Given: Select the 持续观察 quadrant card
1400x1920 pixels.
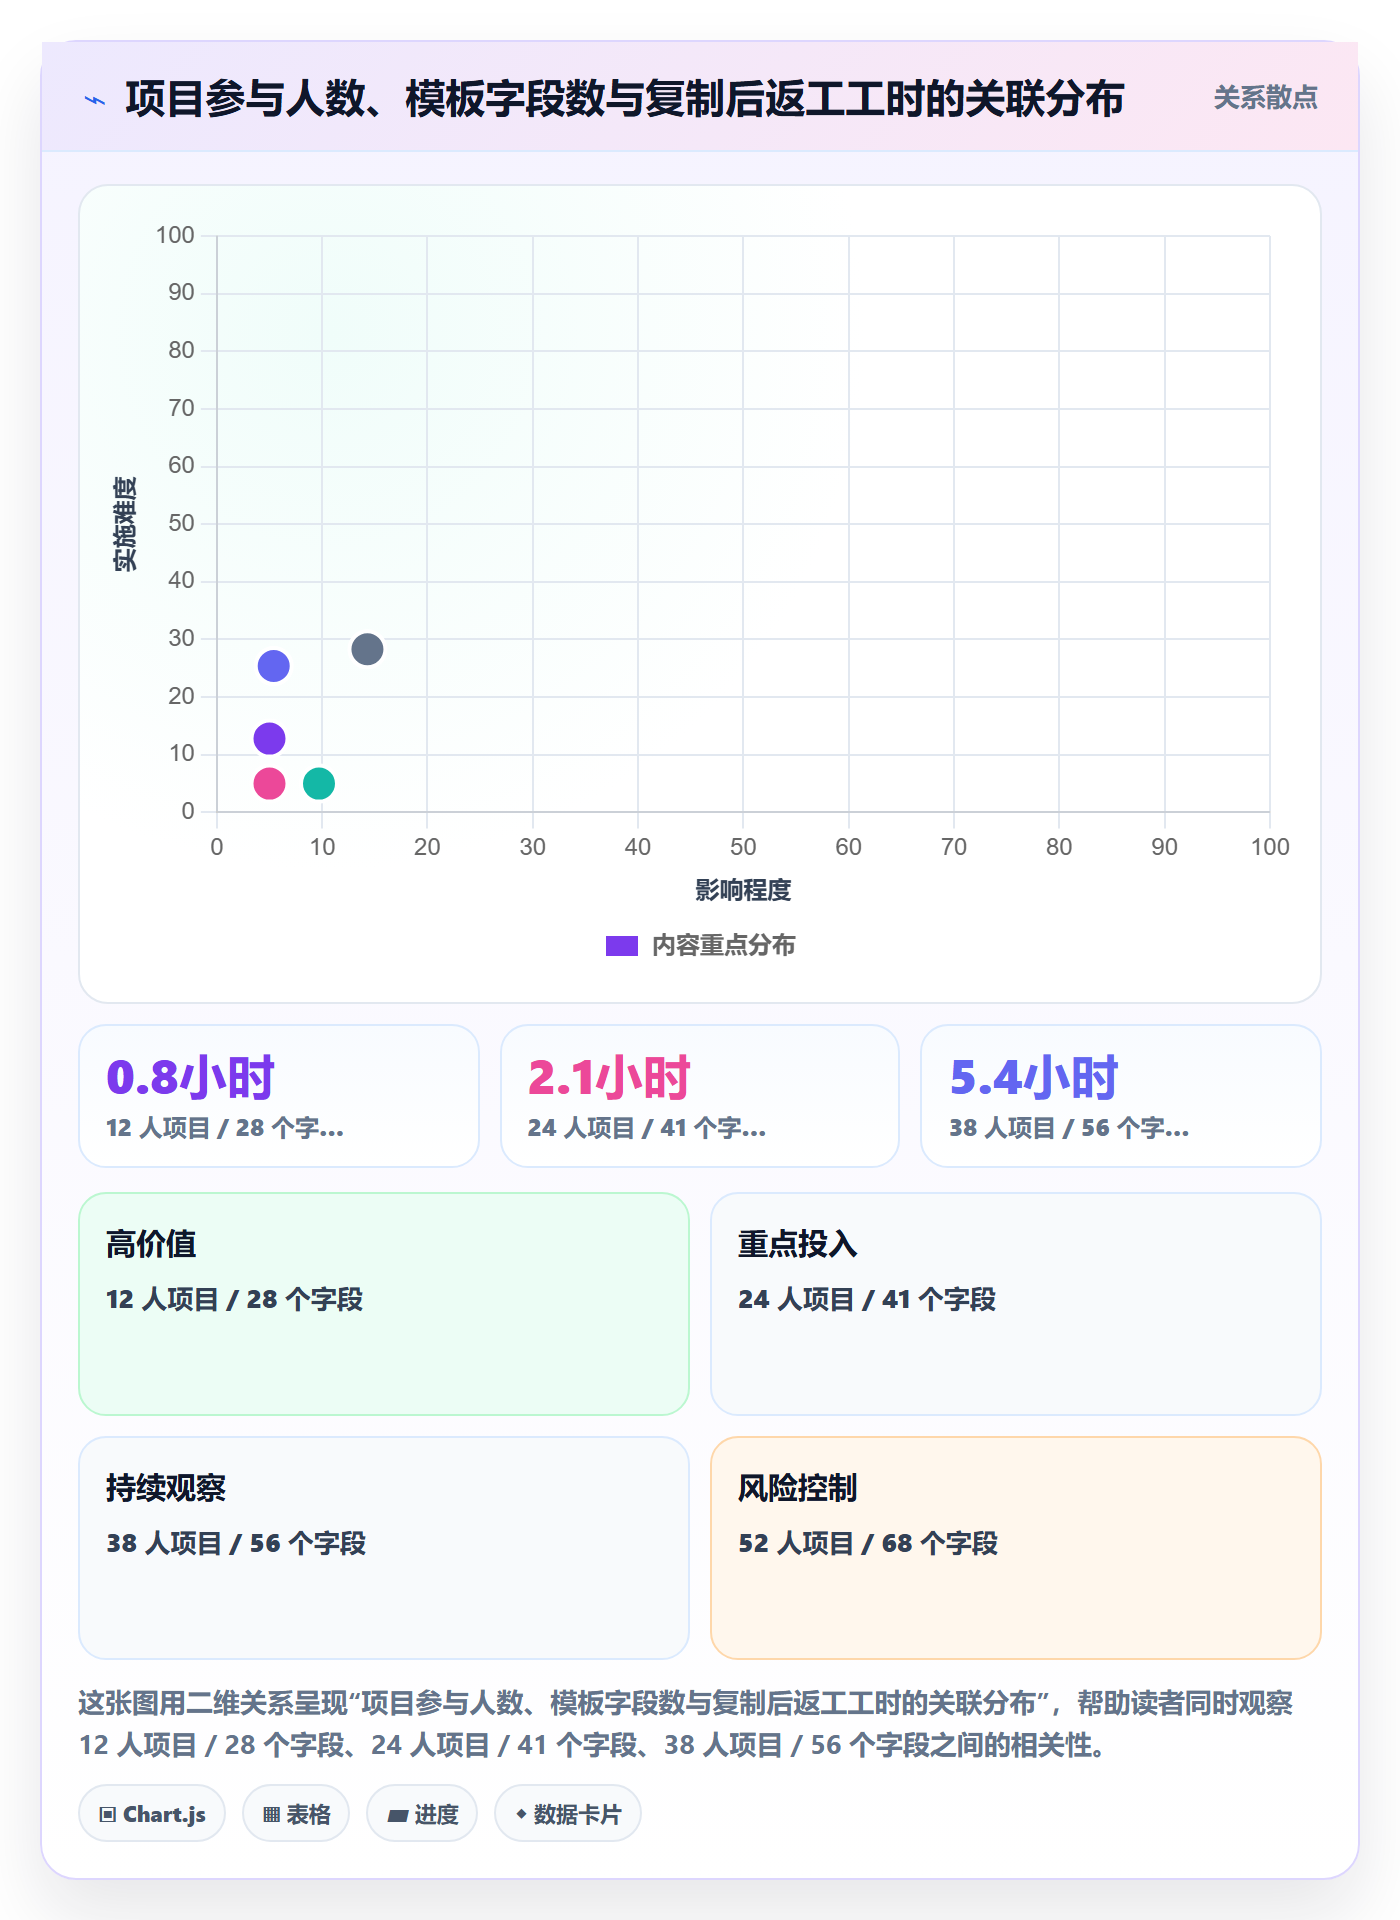Looking at the screenshot, I should (384, 1548).
